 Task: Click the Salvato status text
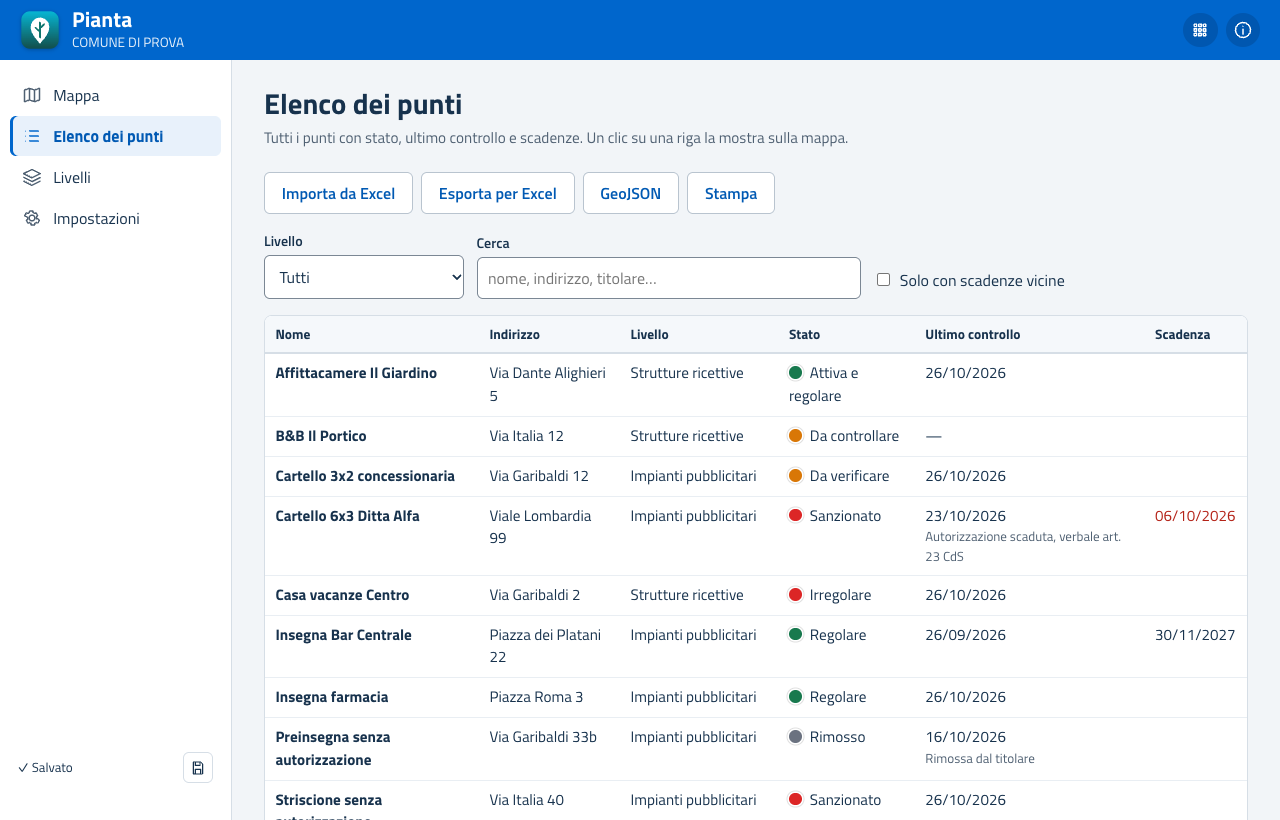[x=45, y=768]
